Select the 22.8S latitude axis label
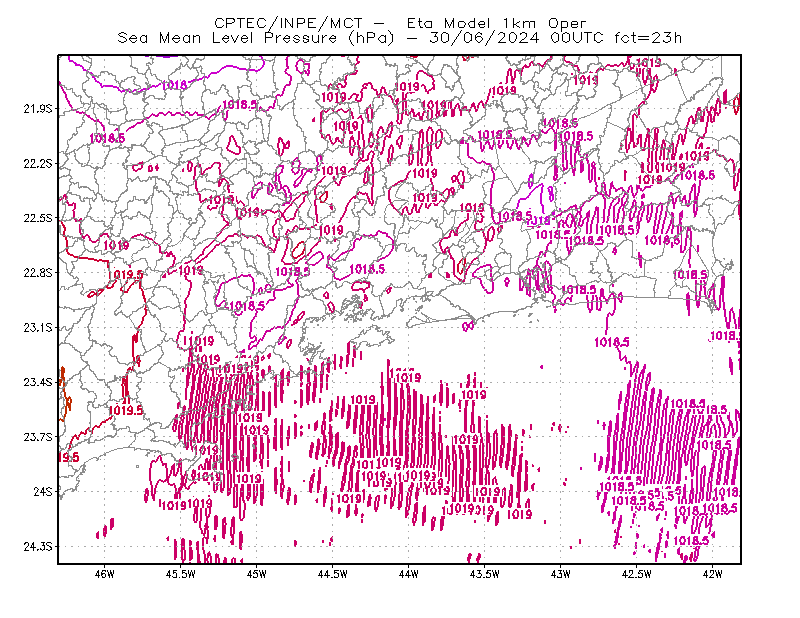 (x=38, y=273)
